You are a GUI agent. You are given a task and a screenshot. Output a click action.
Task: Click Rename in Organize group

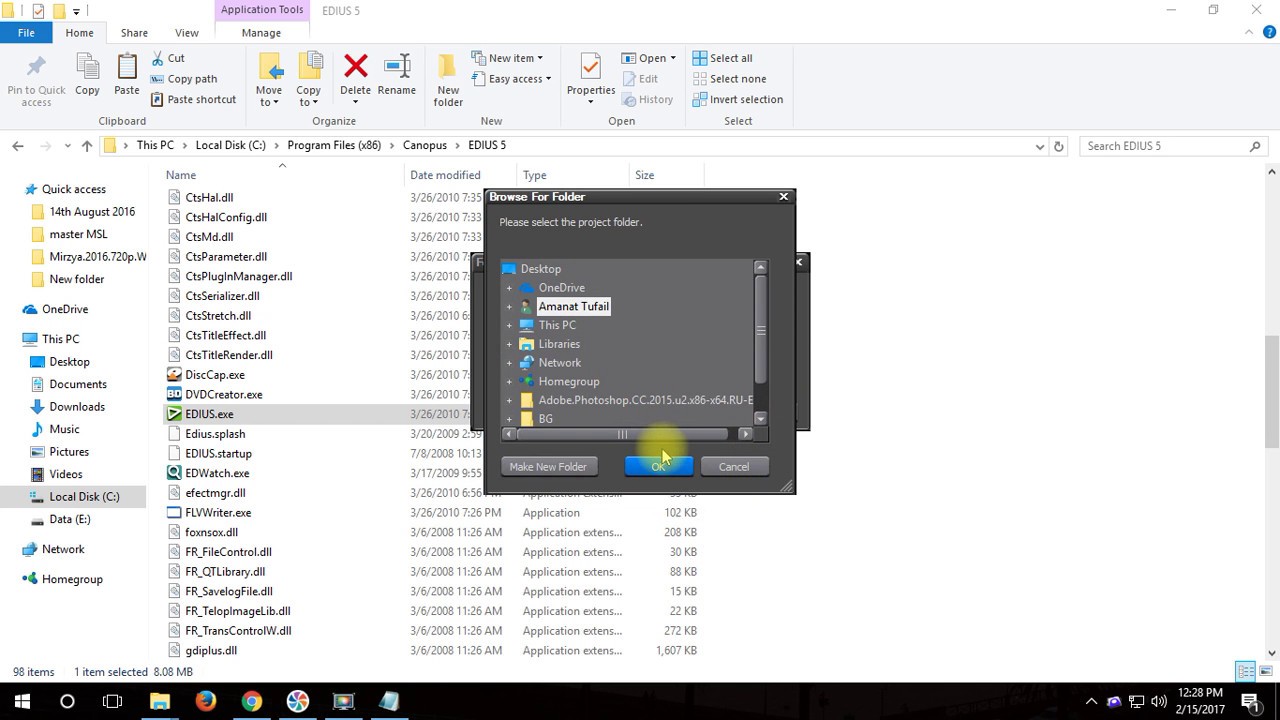pos(396,77)
